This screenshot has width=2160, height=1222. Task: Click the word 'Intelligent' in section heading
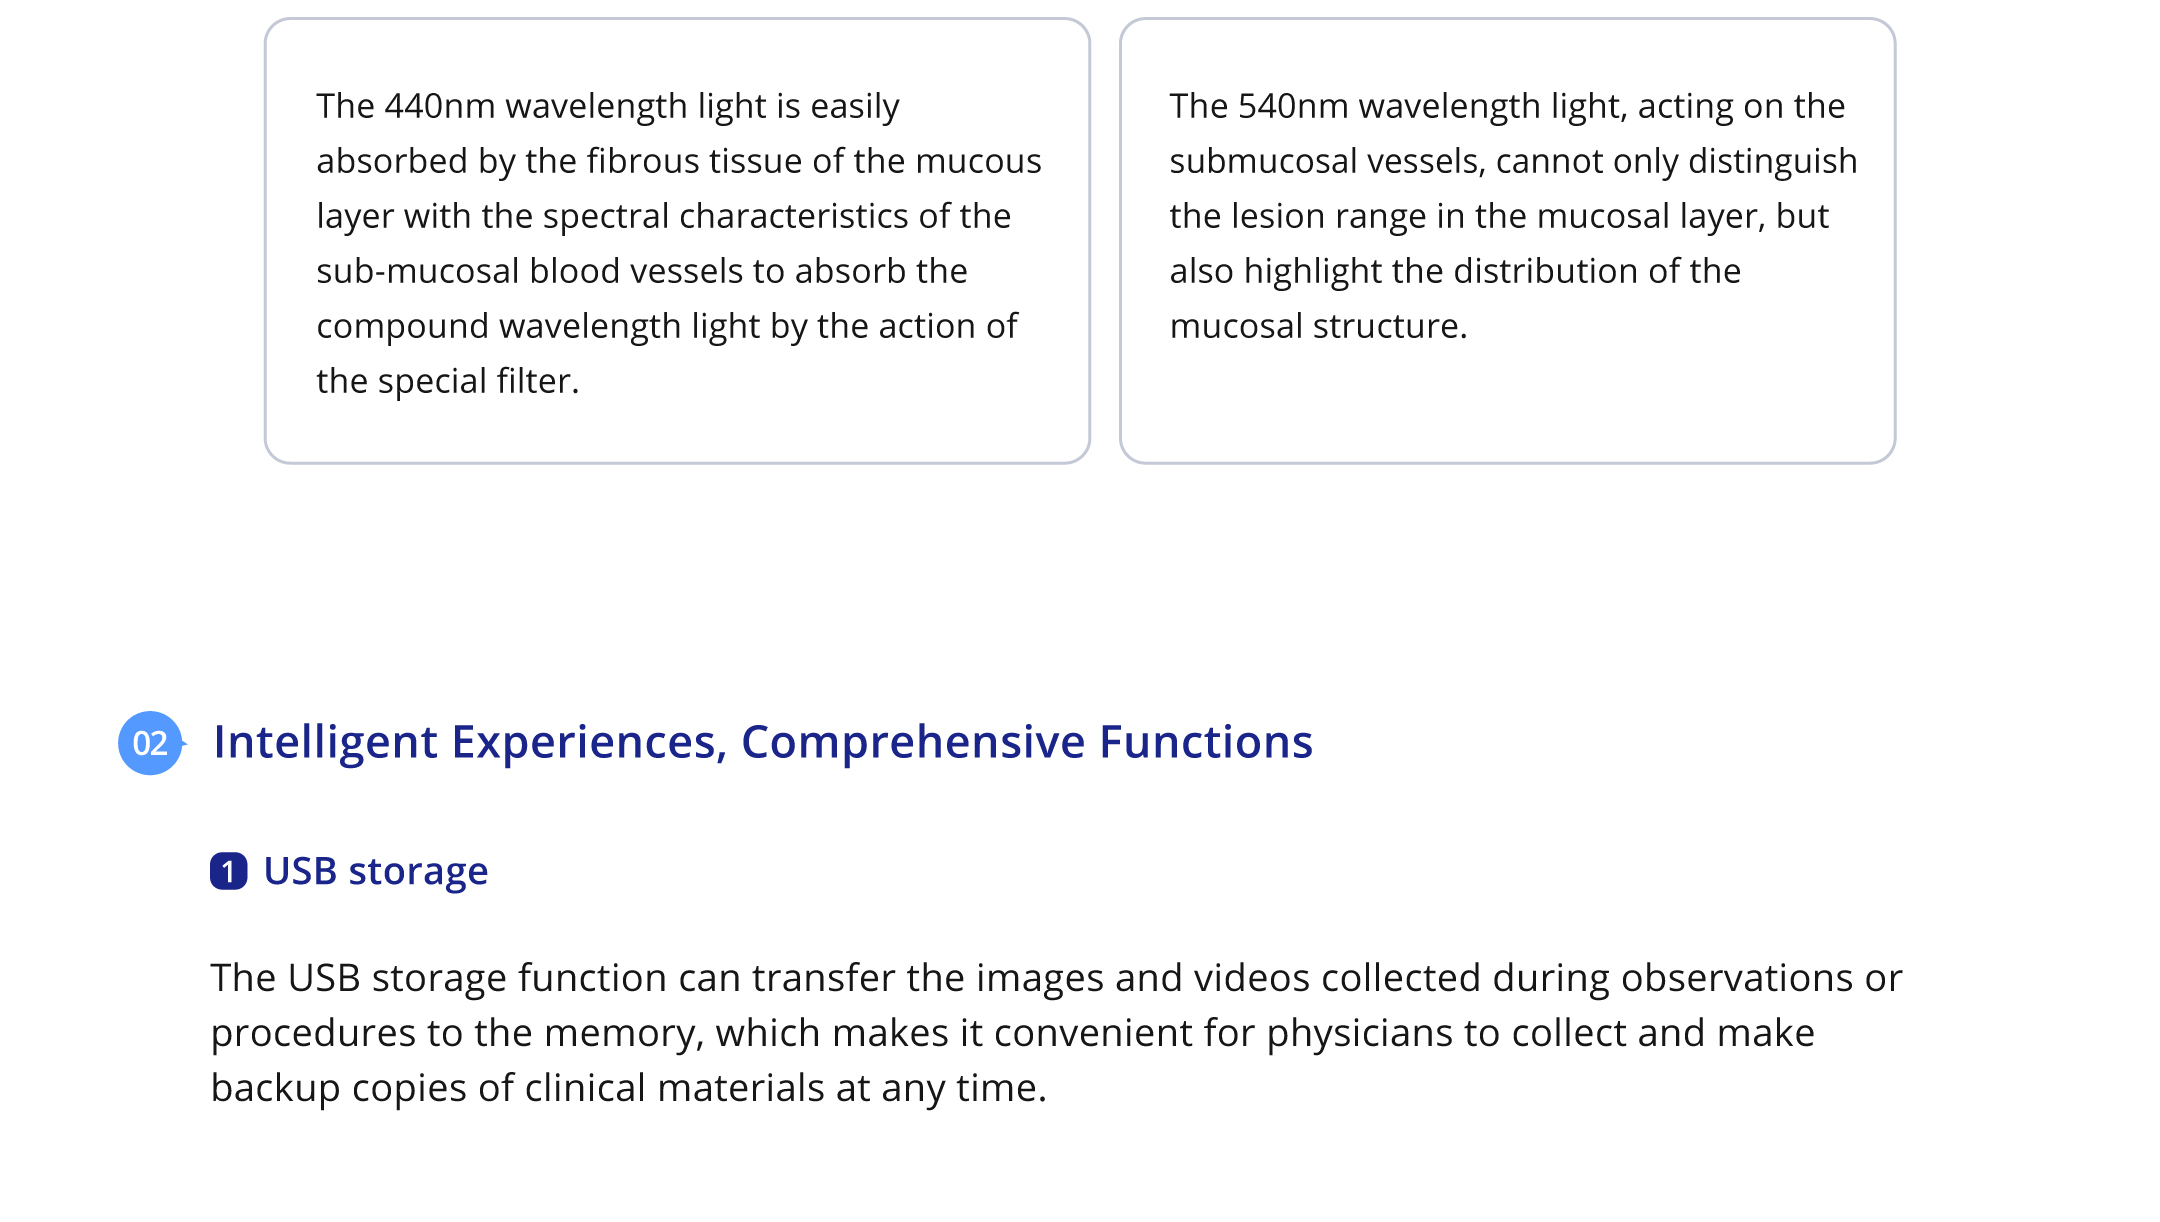(x=325, y=742)
